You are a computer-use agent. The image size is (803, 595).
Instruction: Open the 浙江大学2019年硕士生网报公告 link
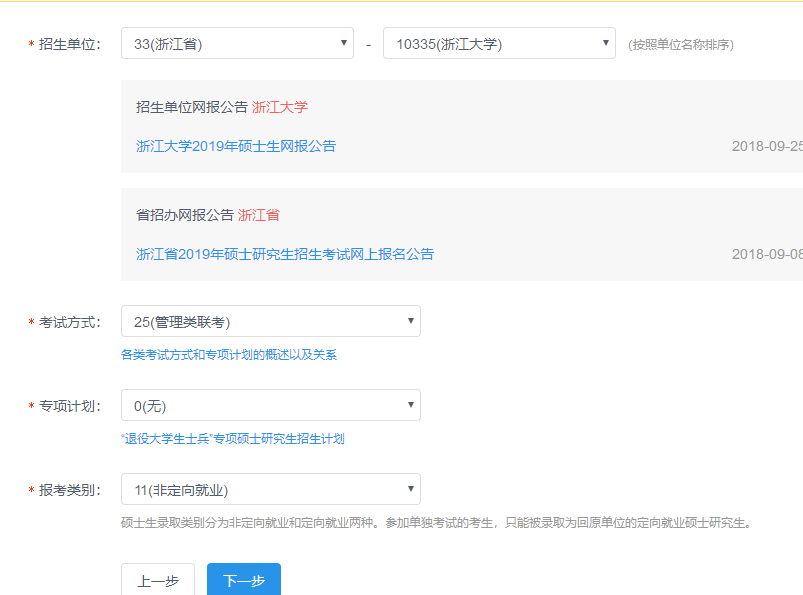click(x=236, y=146)
